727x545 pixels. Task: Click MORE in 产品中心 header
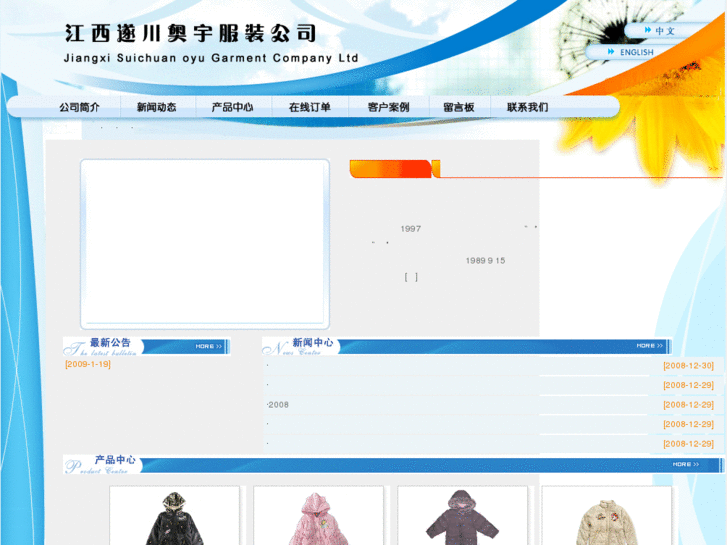(x=686, y=464)
